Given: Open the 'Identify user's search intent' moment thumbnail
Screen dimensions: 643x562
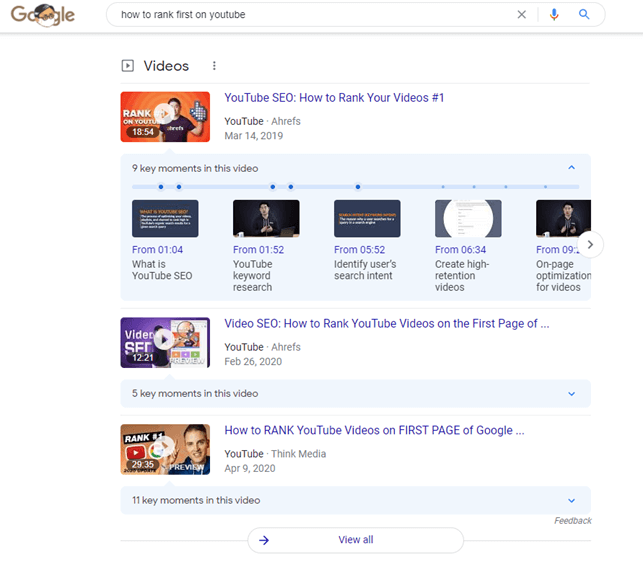Looking at the screenshot, I should point(367,218).
